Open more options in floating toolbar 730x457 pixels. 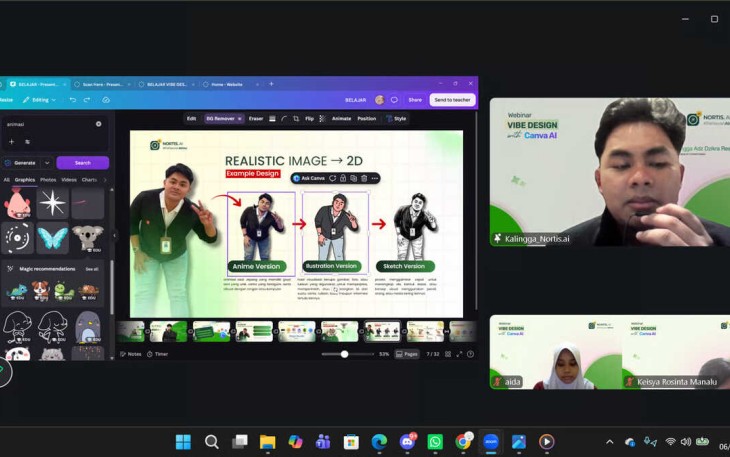coord(375,178)
